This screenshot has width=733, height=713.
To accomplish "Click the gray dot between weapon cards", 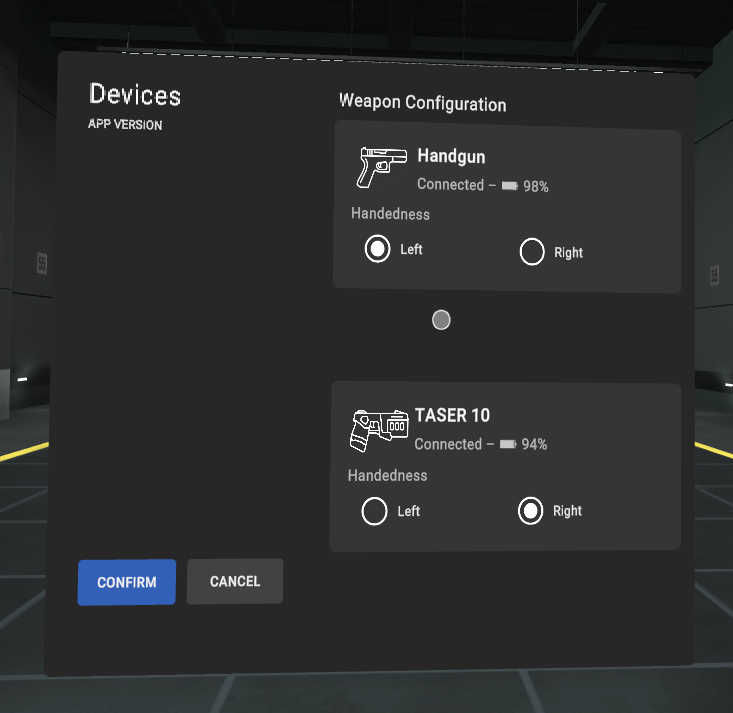I will pos(441,320).
